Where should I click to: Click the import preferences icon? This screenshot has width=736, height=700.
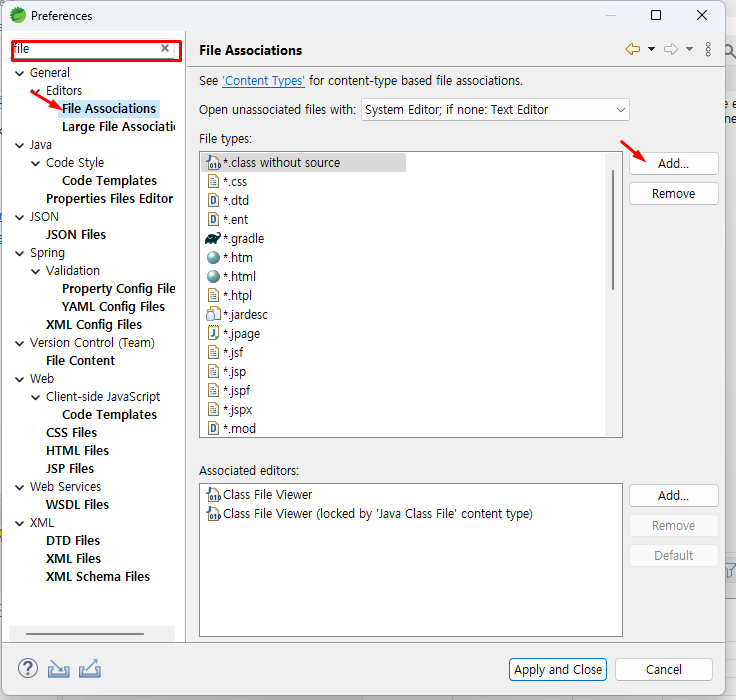pos(59,669)
